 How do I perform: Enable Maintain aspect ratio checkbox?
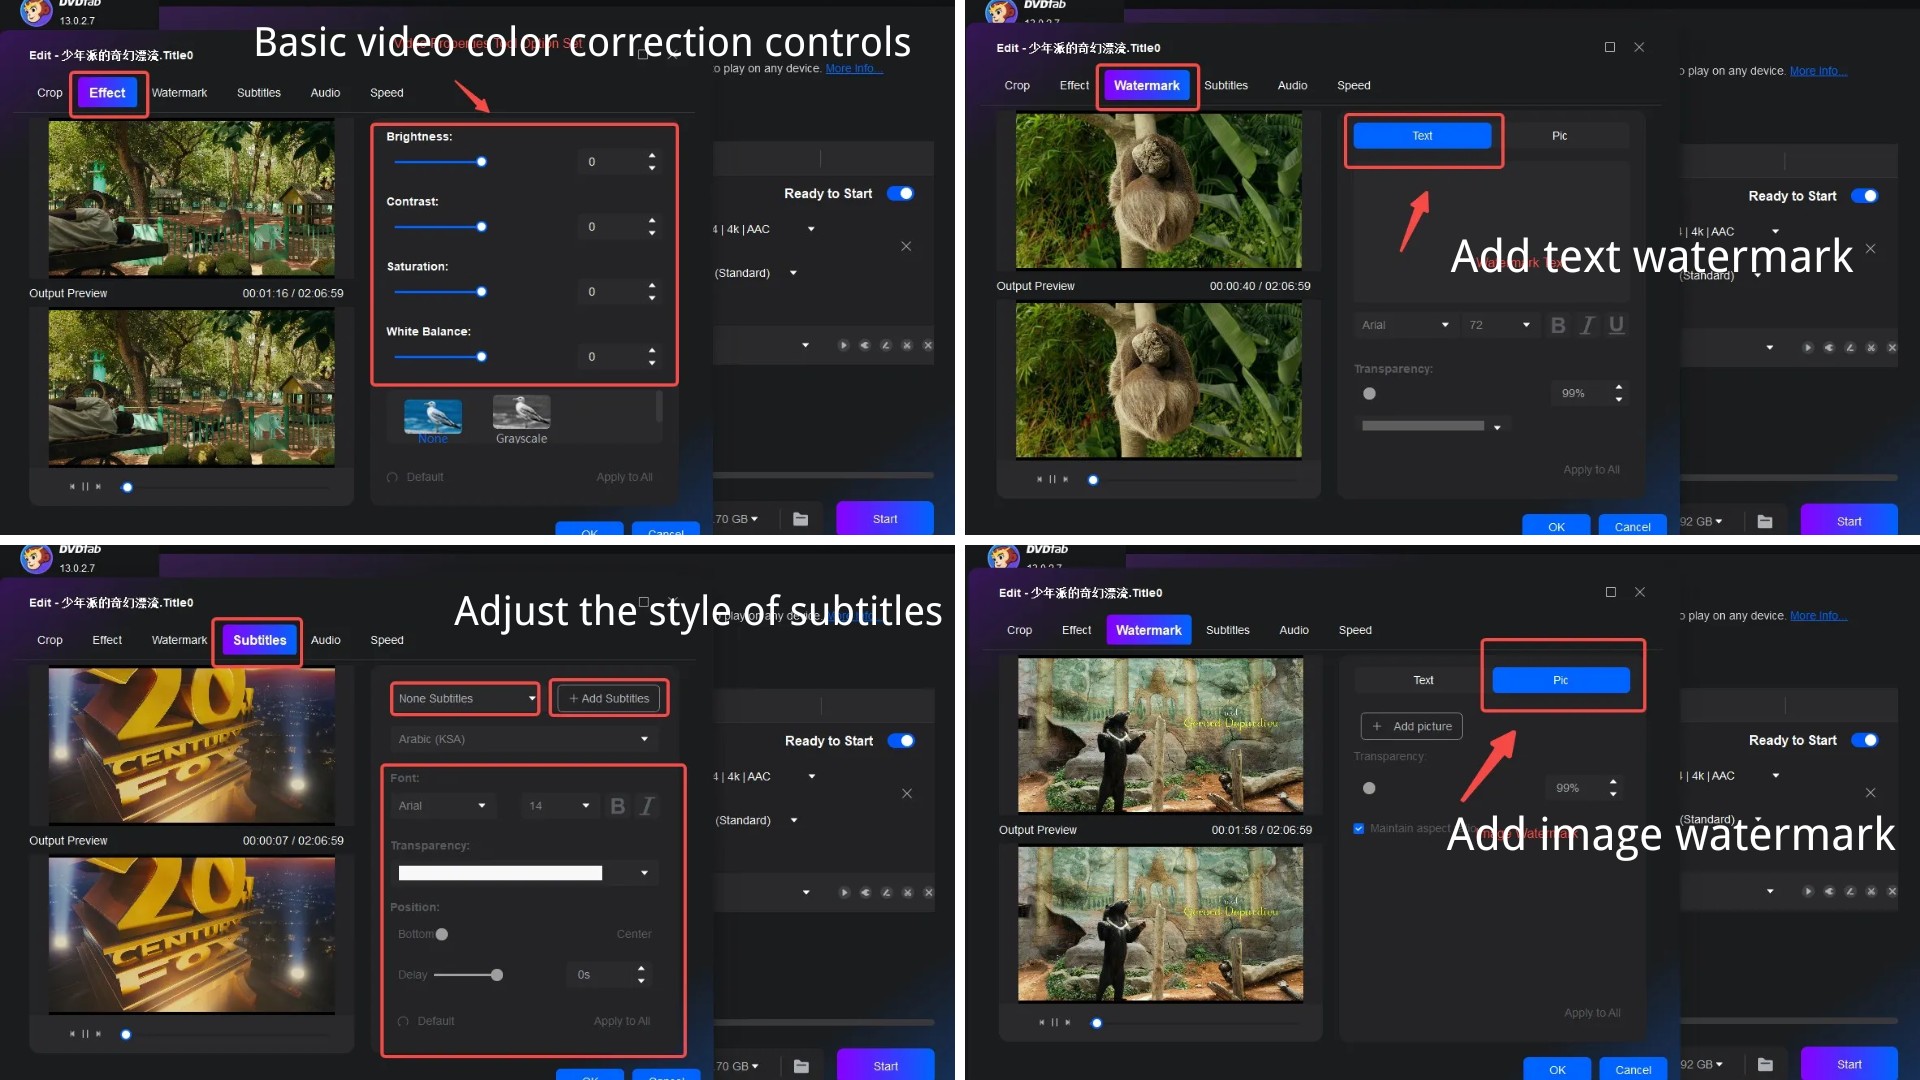coord(1359,828)
